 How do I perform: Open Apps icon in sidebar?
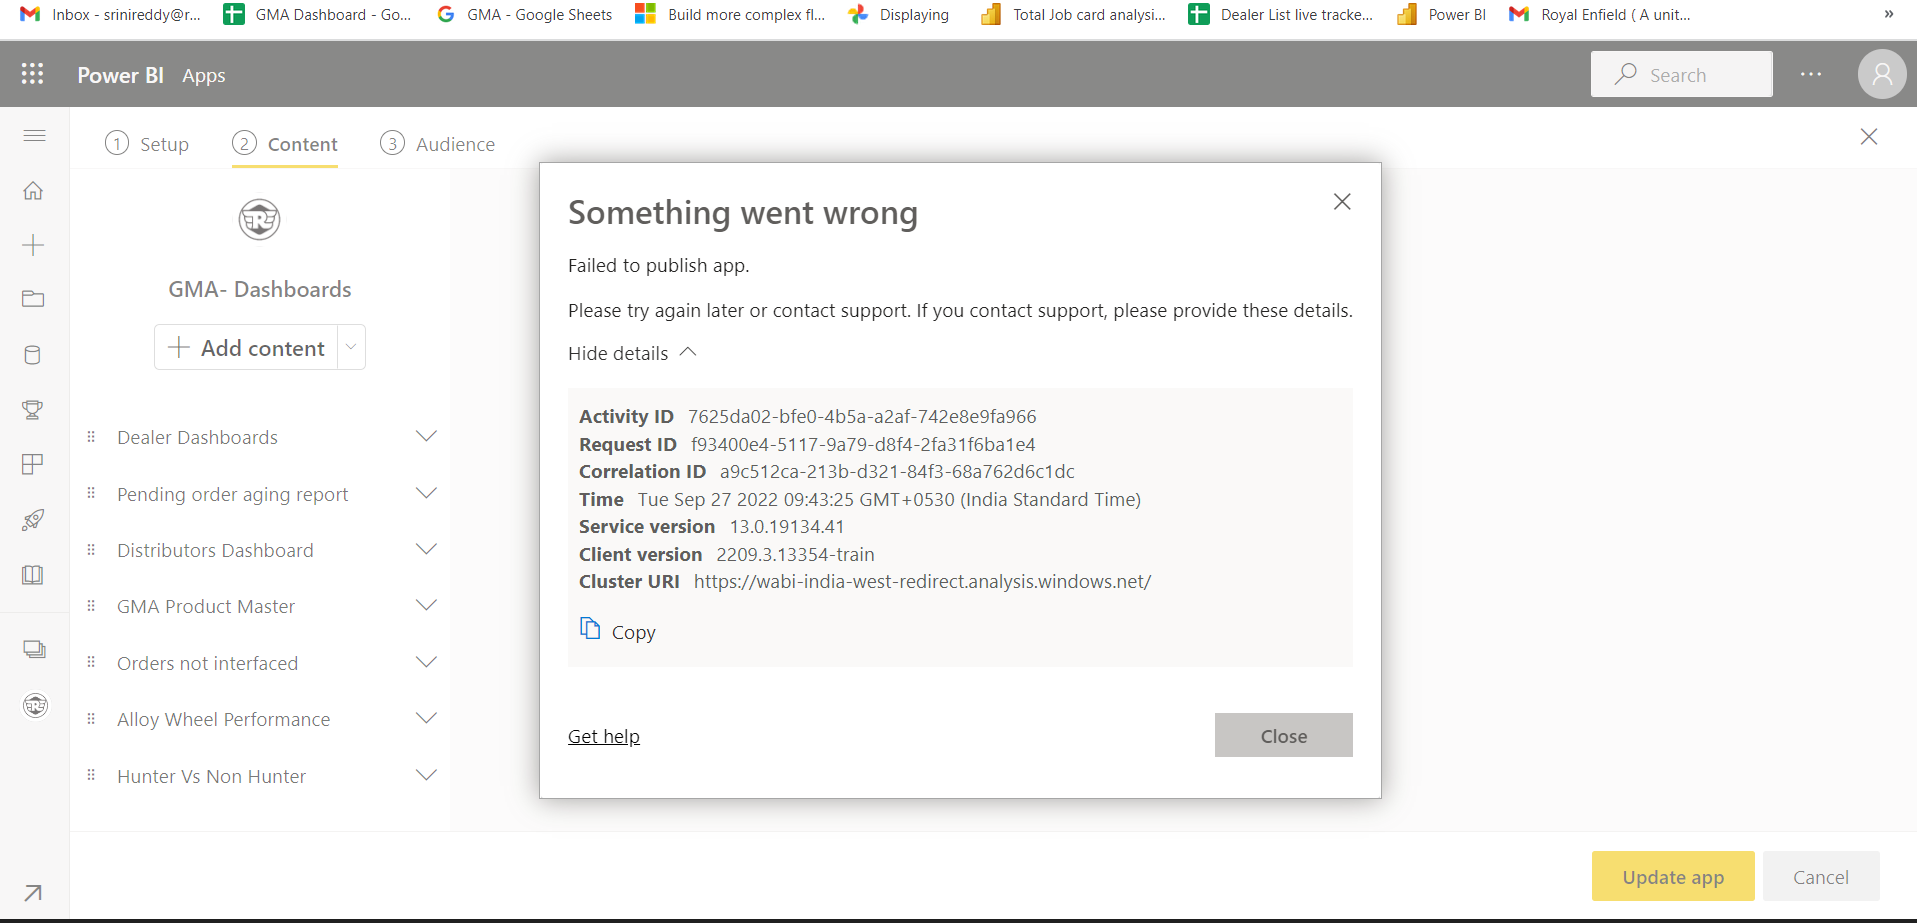click(33, 464)
